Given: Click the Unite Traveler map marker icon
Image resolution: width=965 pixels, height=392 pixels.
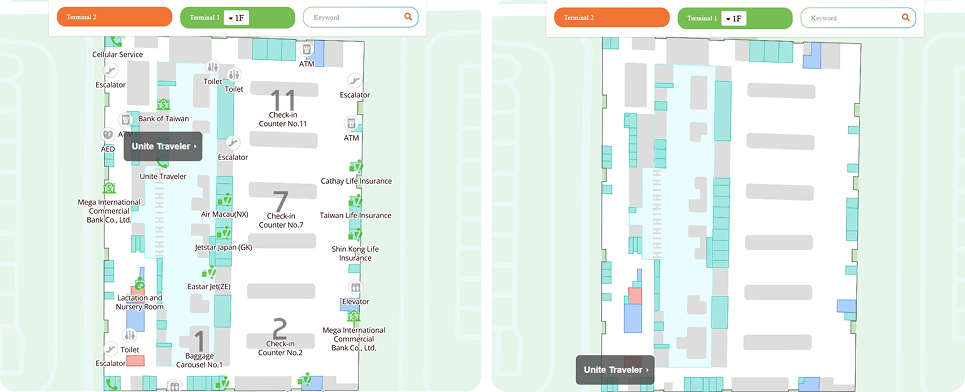Looking at the screenshot, I should [163, 162].
